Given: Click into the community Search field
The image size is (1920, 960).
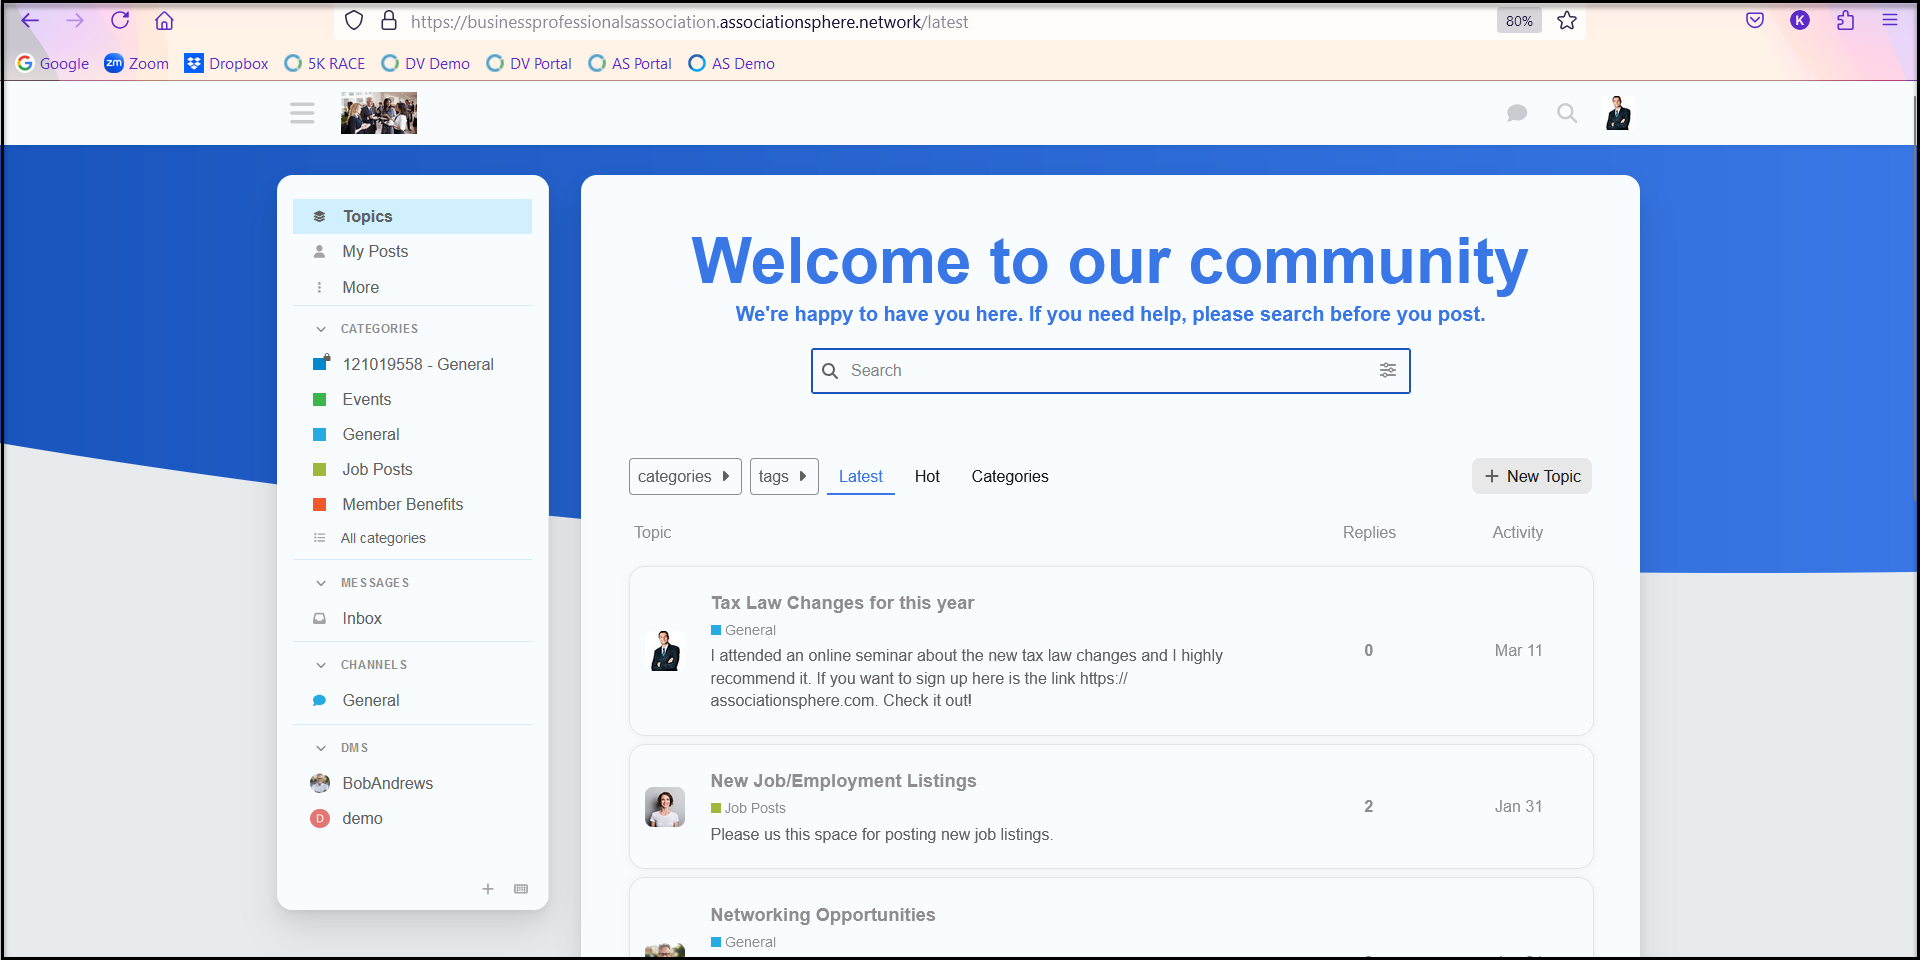Looking at the screenshot, I should click(1110, 371).
